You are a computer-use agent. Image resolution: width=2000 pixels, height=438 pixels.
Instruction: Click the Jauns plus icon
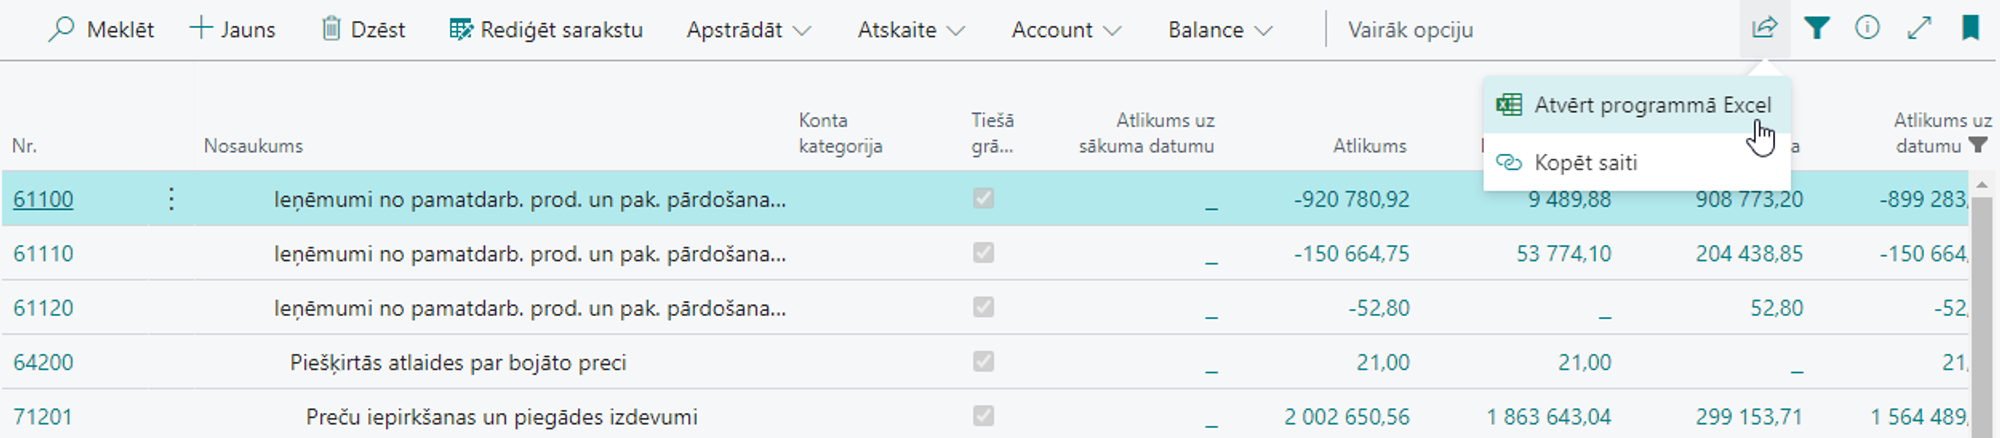tap(201, 28)
